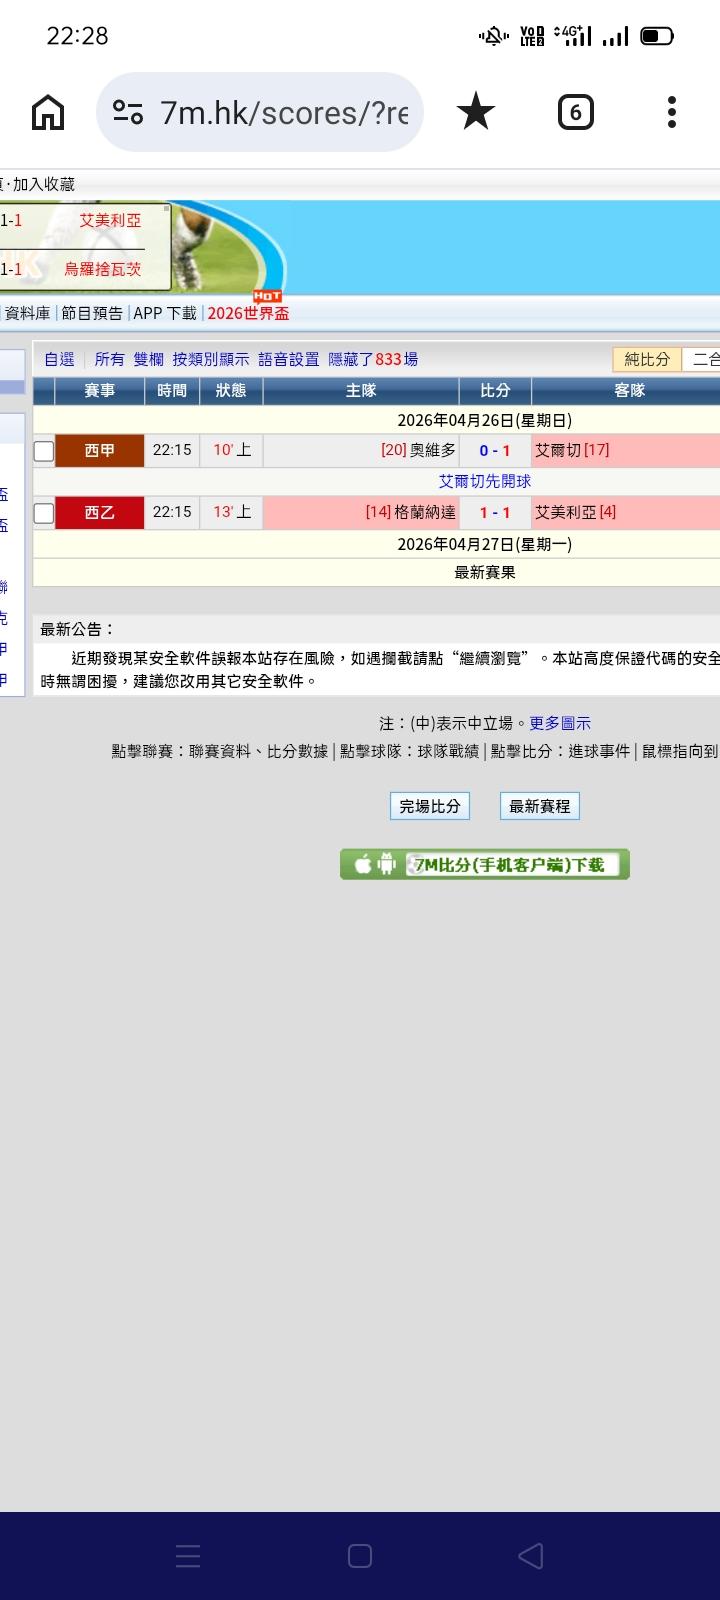720x1600 pixels.
Task: Open the 更多圖示 link
Action: tap(560, 723)
